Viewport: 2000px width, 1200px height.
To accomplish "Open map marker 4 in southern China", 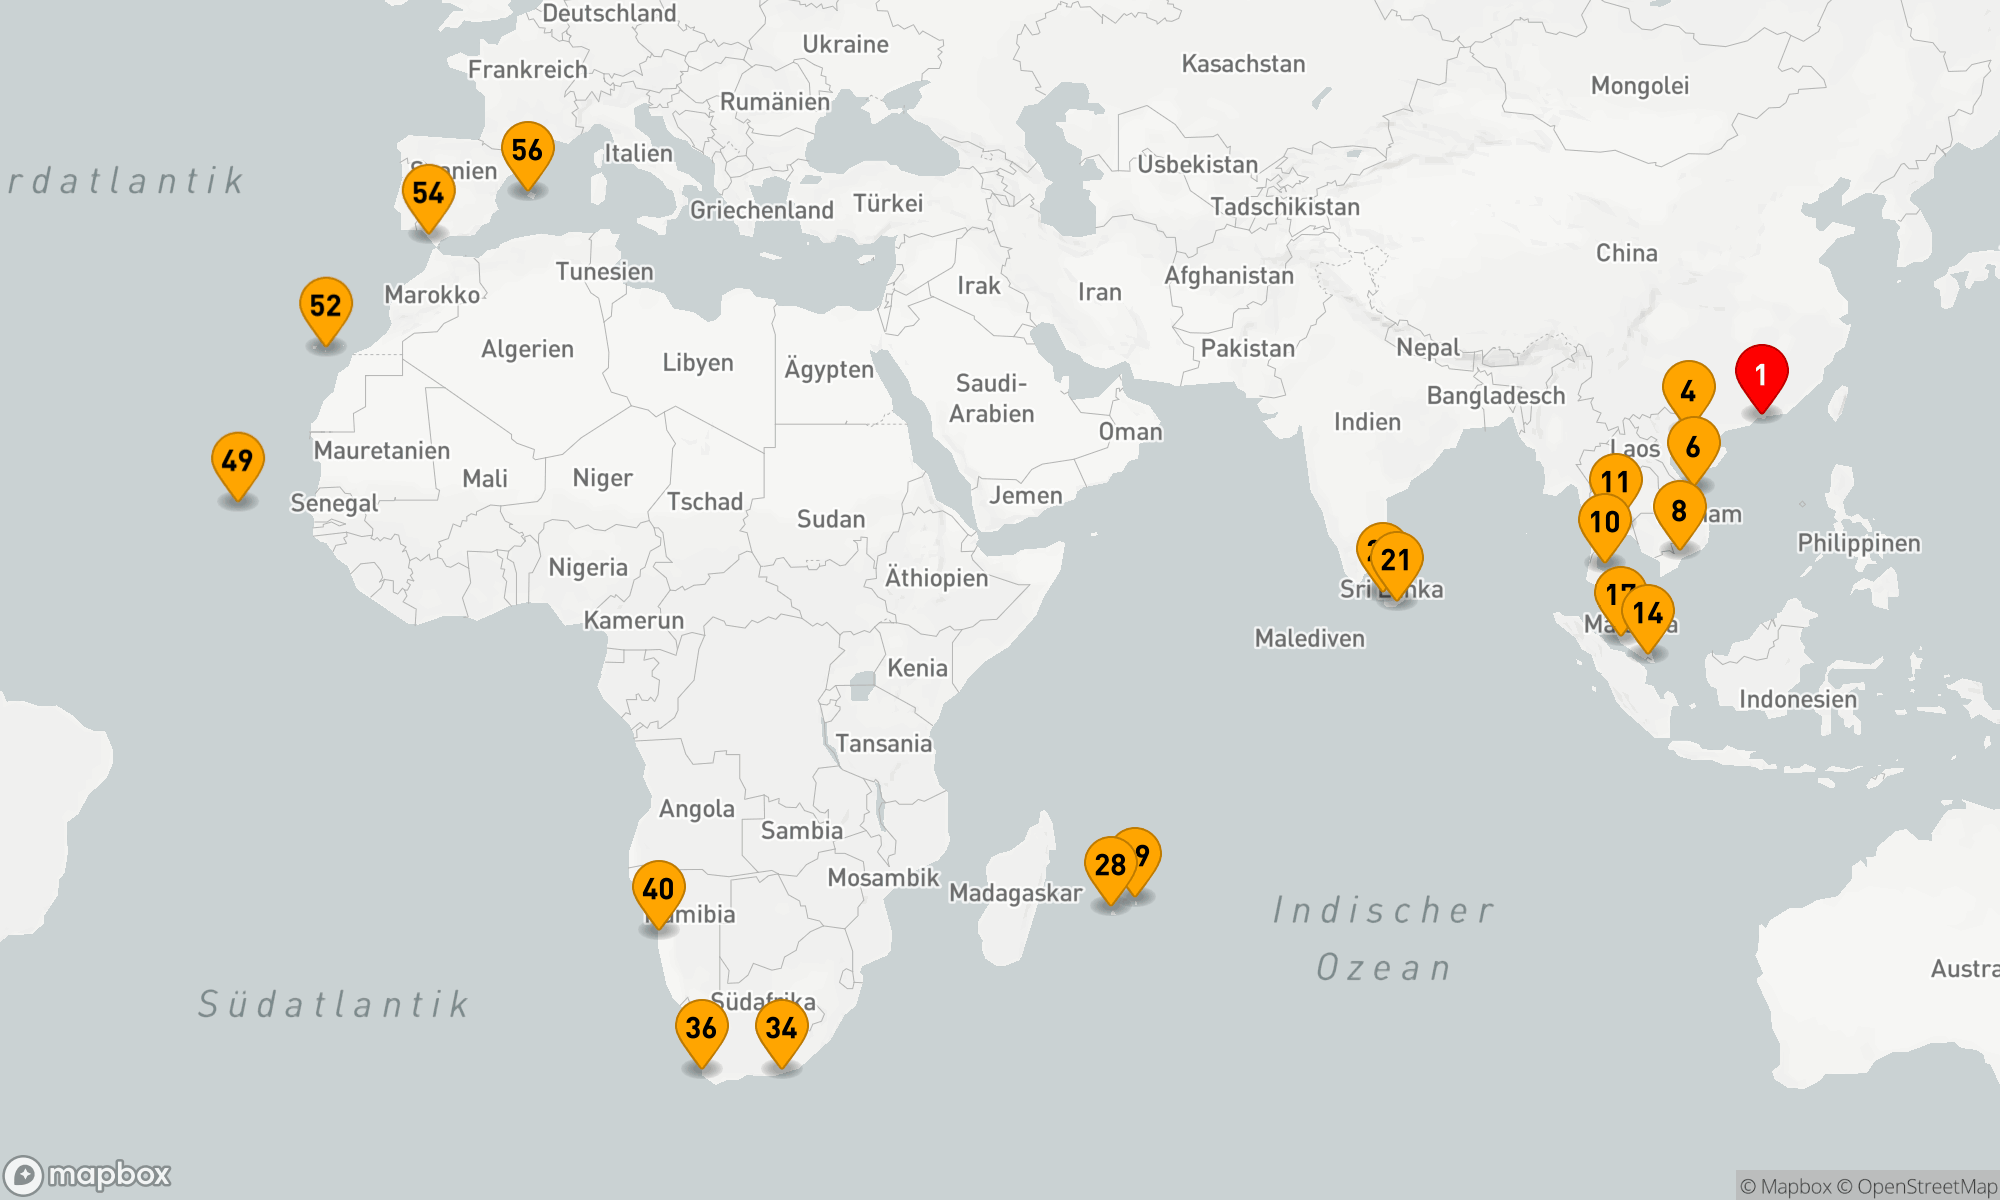I will [1688, 391].
